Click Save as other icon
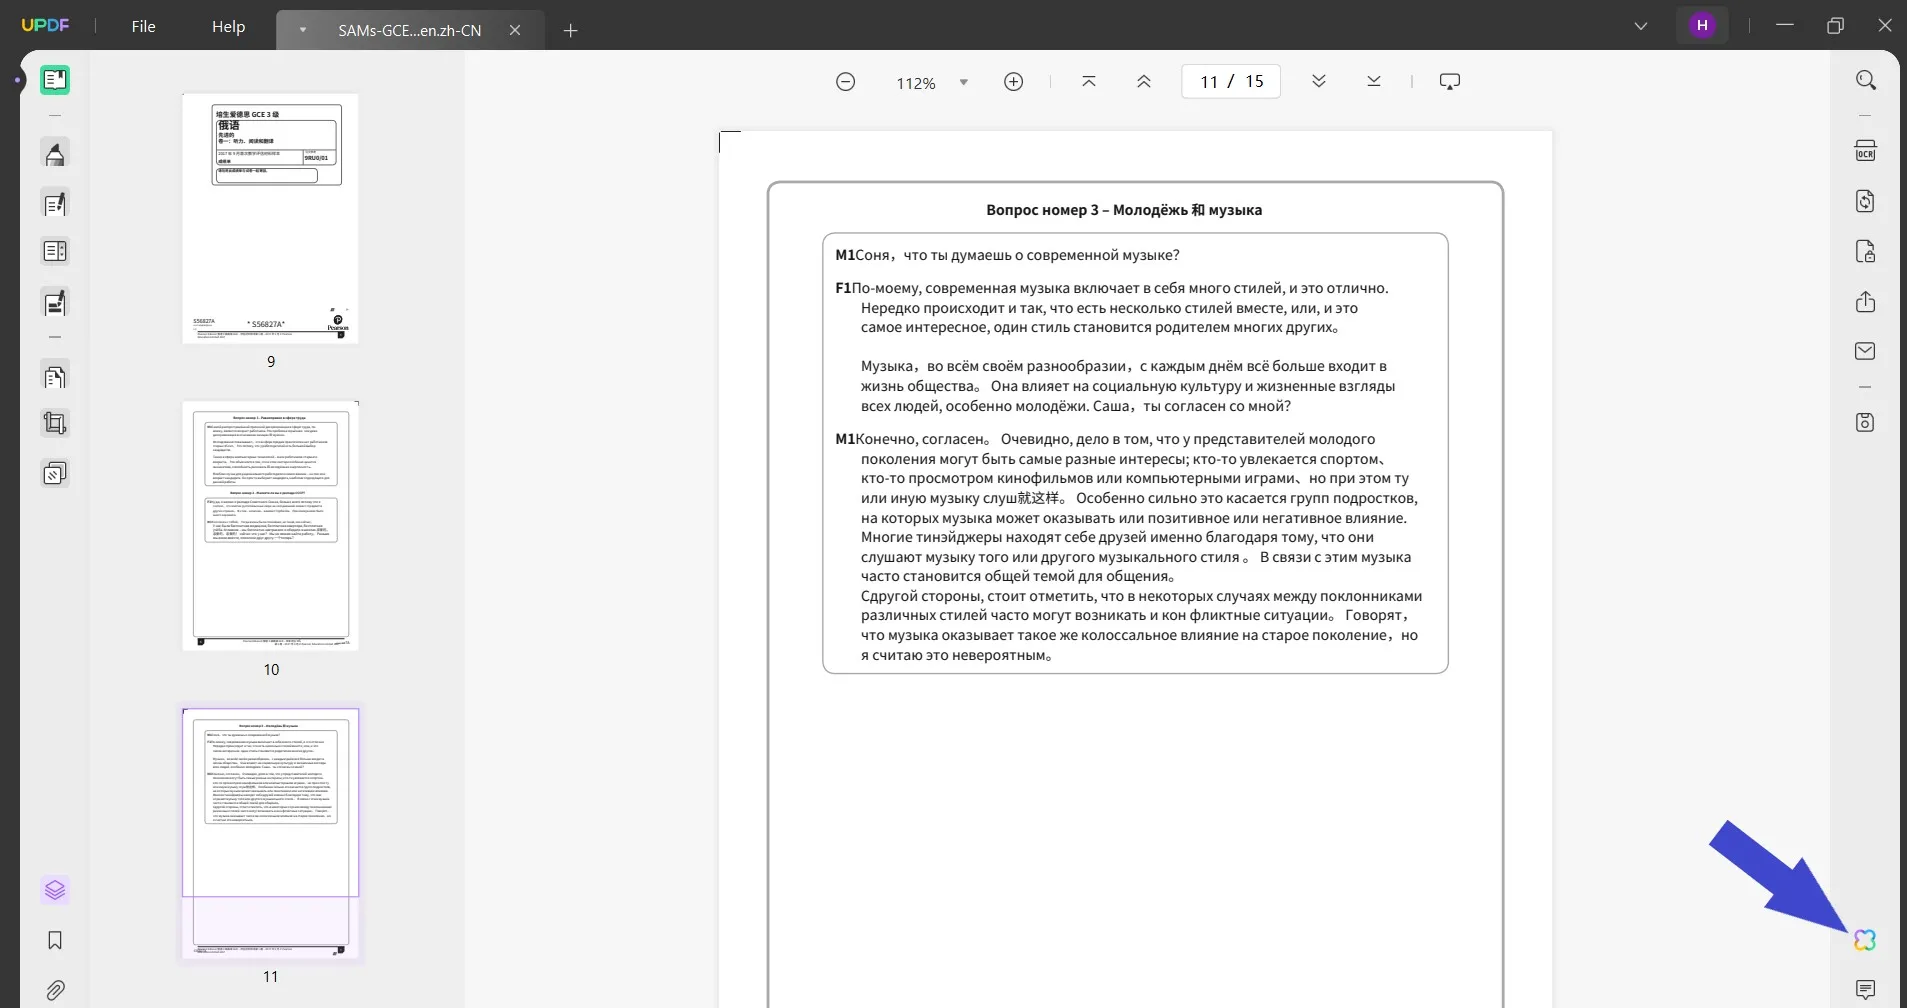This screenshot has width=1907, height=1008. pos(1865,422)
